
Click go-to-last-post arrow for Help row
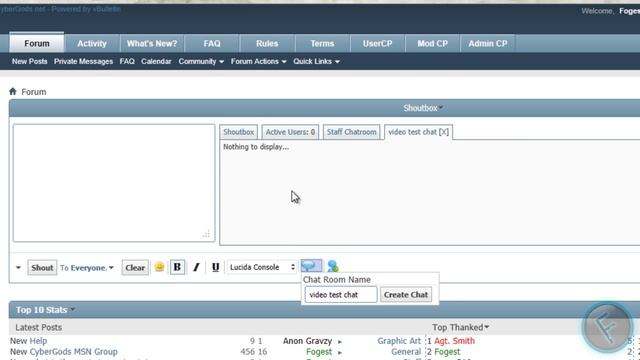click(340, 342)
